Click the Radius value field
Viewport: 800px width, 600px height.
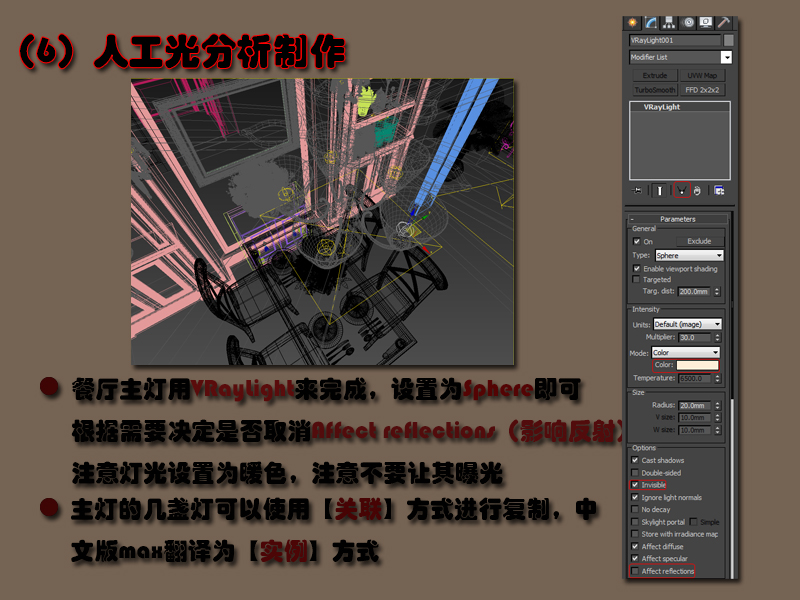click(695, 406)
